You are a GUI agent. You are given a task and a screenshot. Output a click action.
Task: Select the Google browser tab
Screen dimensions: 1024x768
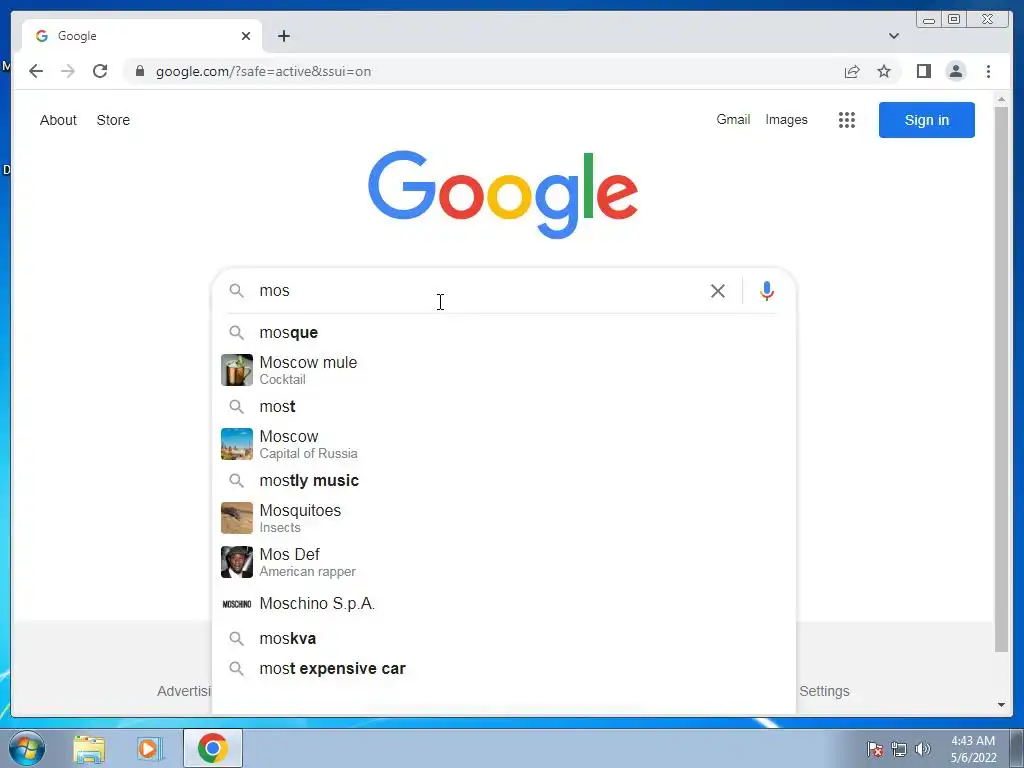click(142, 36)
